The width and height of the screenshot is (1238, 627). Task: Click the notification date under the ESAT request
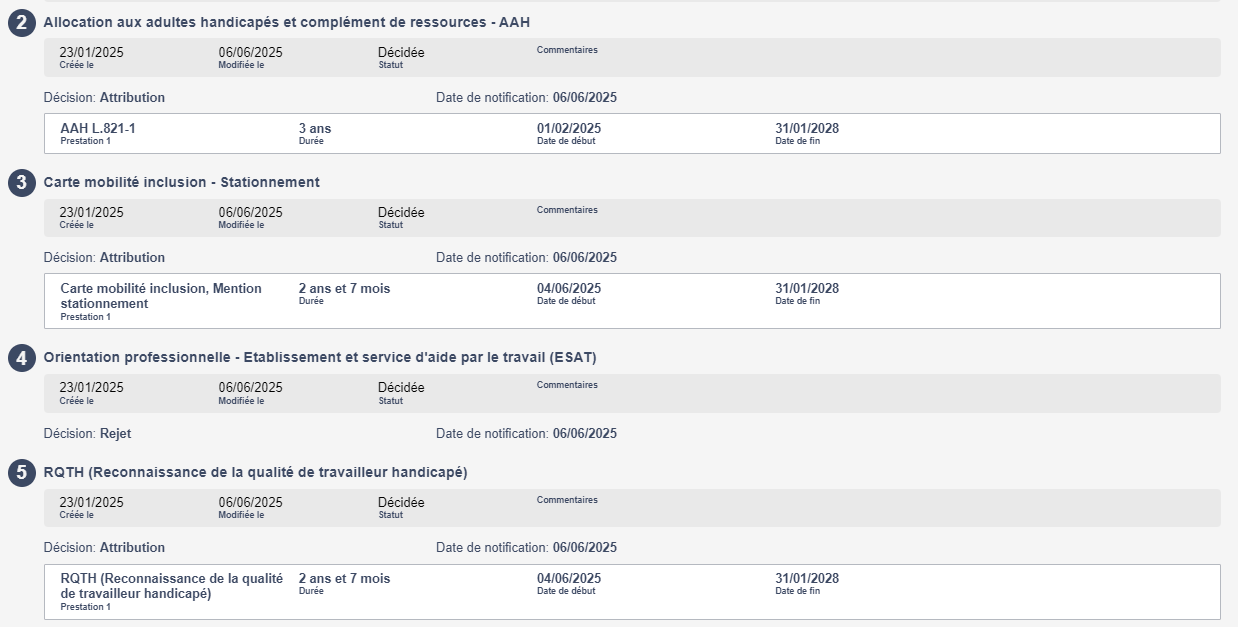[584, 434]
